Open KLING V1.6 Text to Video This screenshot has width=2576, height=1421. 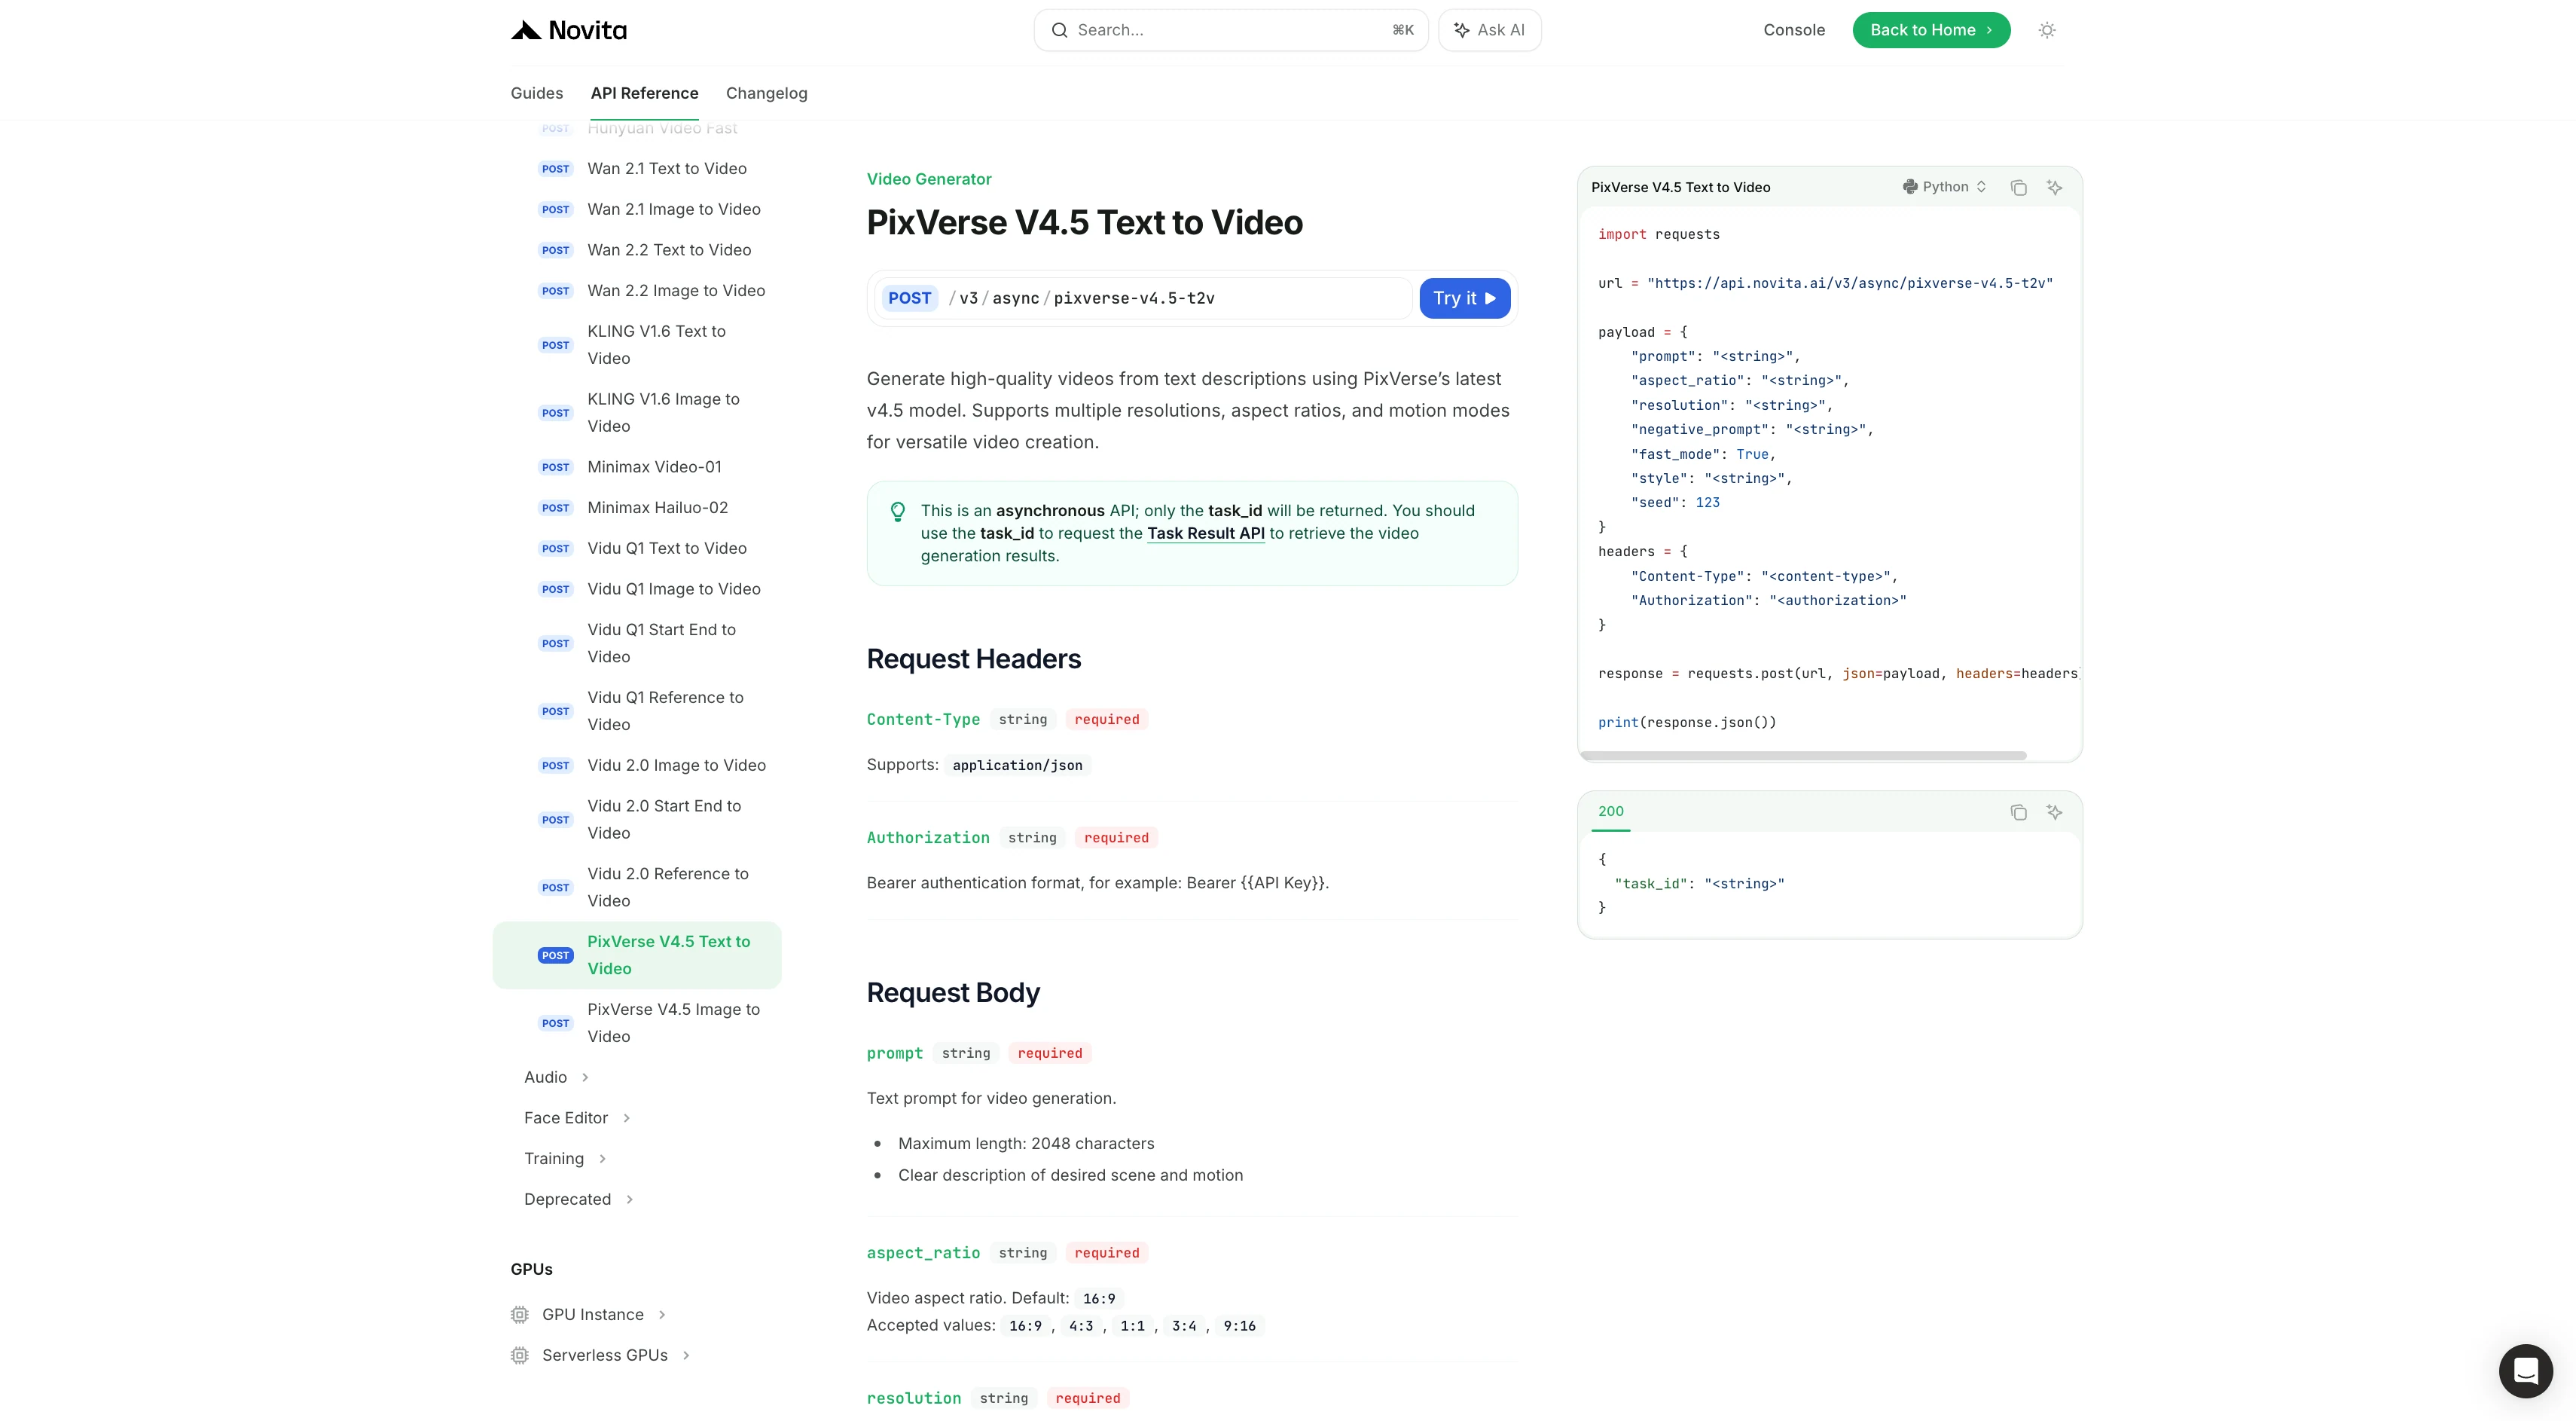(x=656, y=345)
